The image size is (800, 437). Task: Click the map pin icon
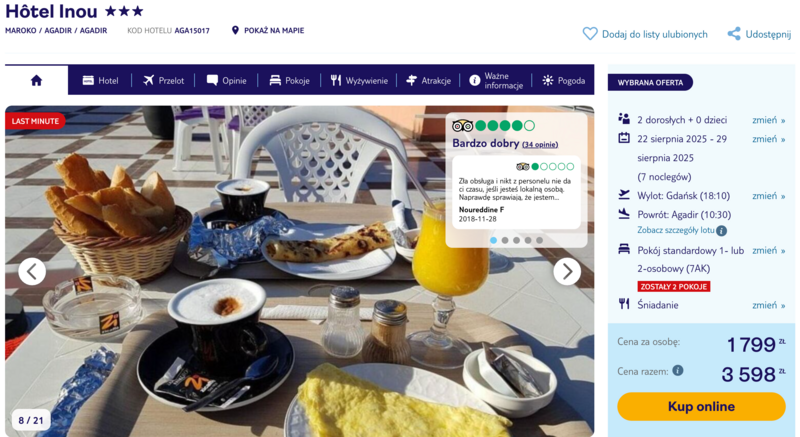pos(235,31)
